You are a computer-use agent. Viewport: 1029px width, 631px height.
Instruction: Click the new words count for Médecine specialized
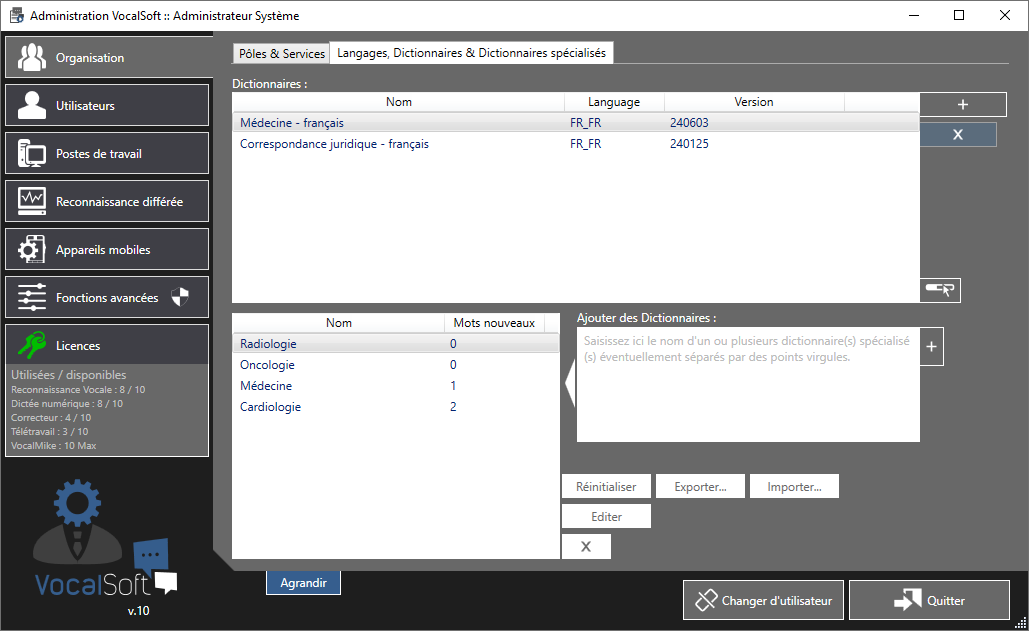pyautogui.click(x=453, y=386)
